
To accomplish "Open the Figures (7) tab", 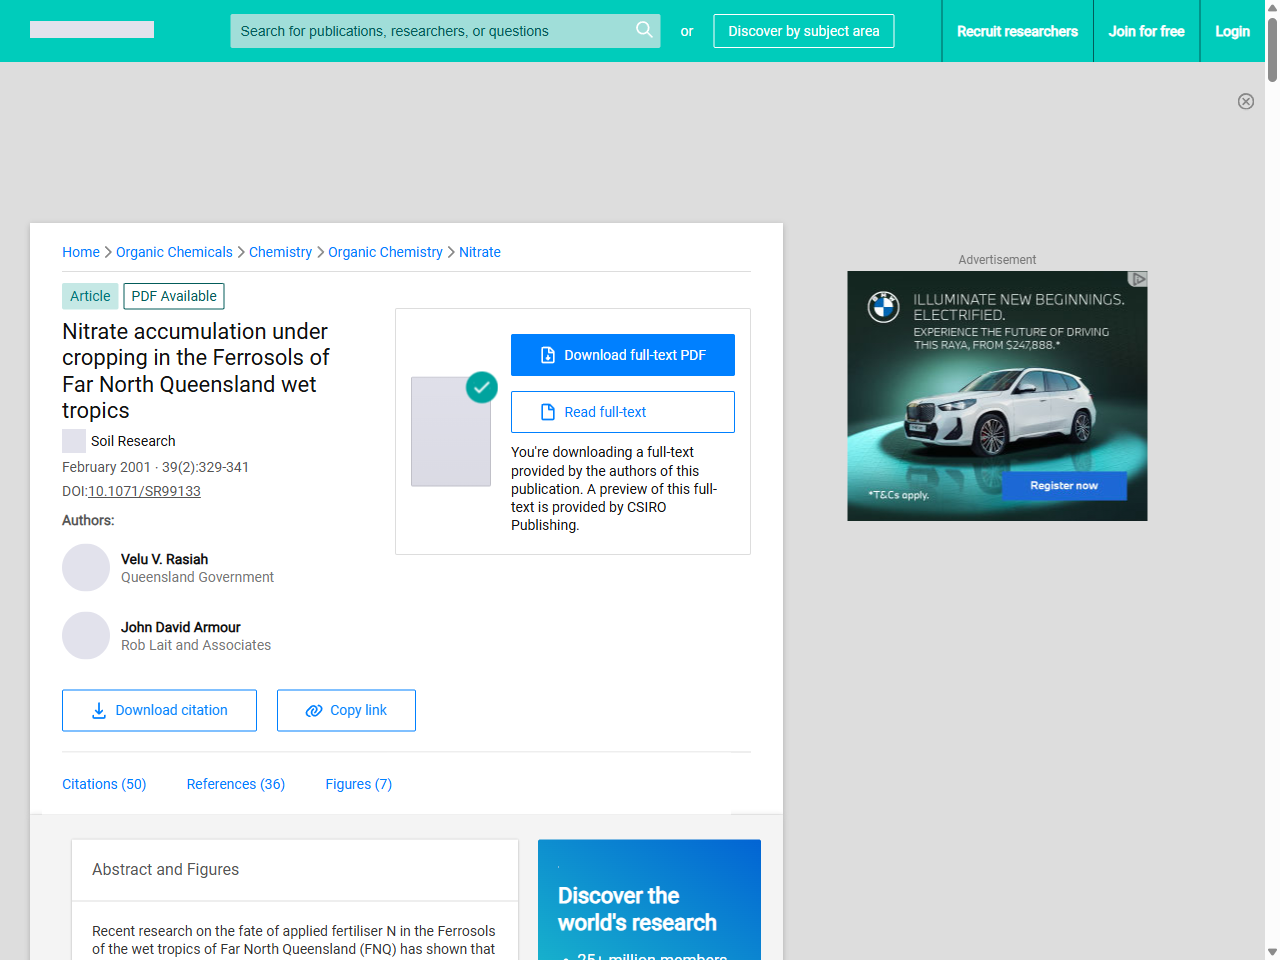I will point(358,784).
